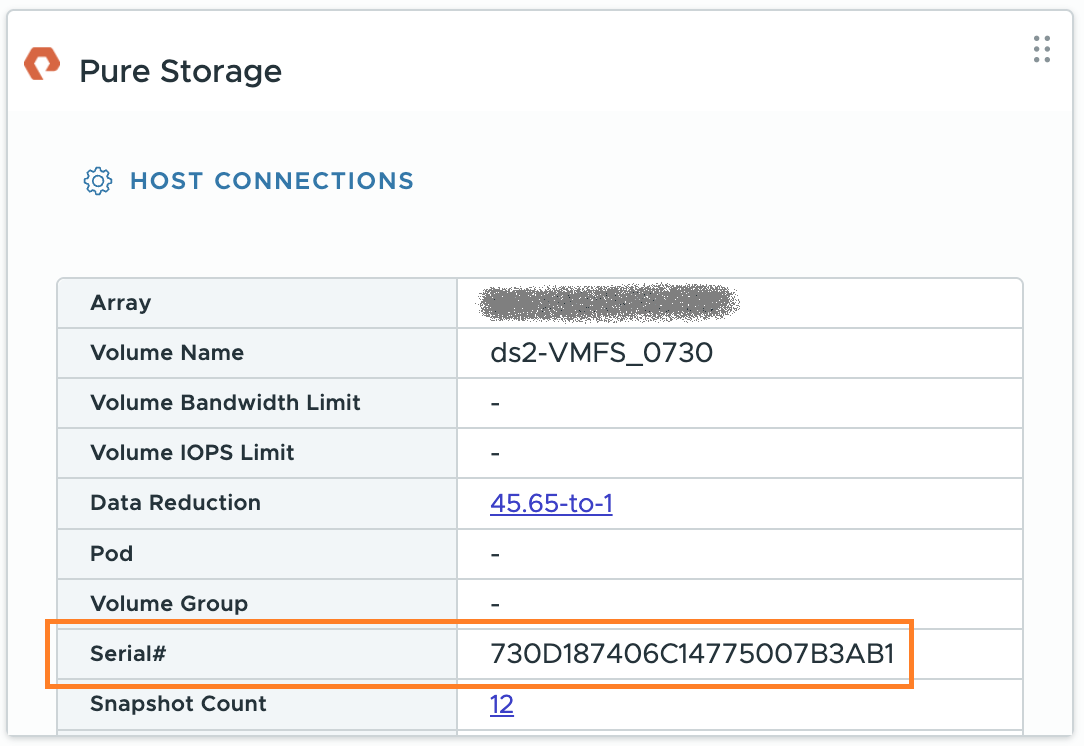The width and height of the screenshot is (1084, 746).
Task: Select the Serial# value text
Action: 697,653
